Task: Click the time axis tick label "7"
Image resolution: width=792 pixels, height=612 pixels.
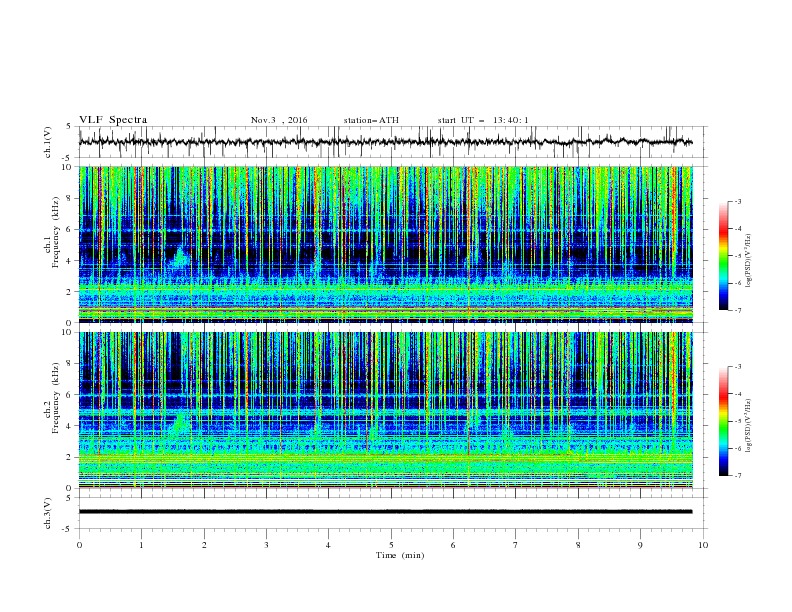Action: [x=515, y=545]
